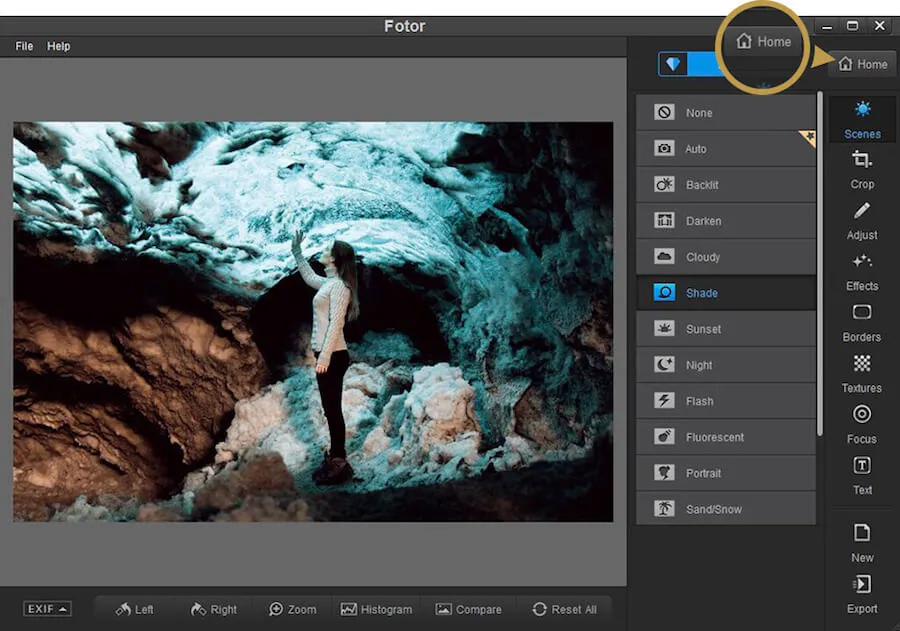
Task: Open the File menu
Action: pos(23,45)
